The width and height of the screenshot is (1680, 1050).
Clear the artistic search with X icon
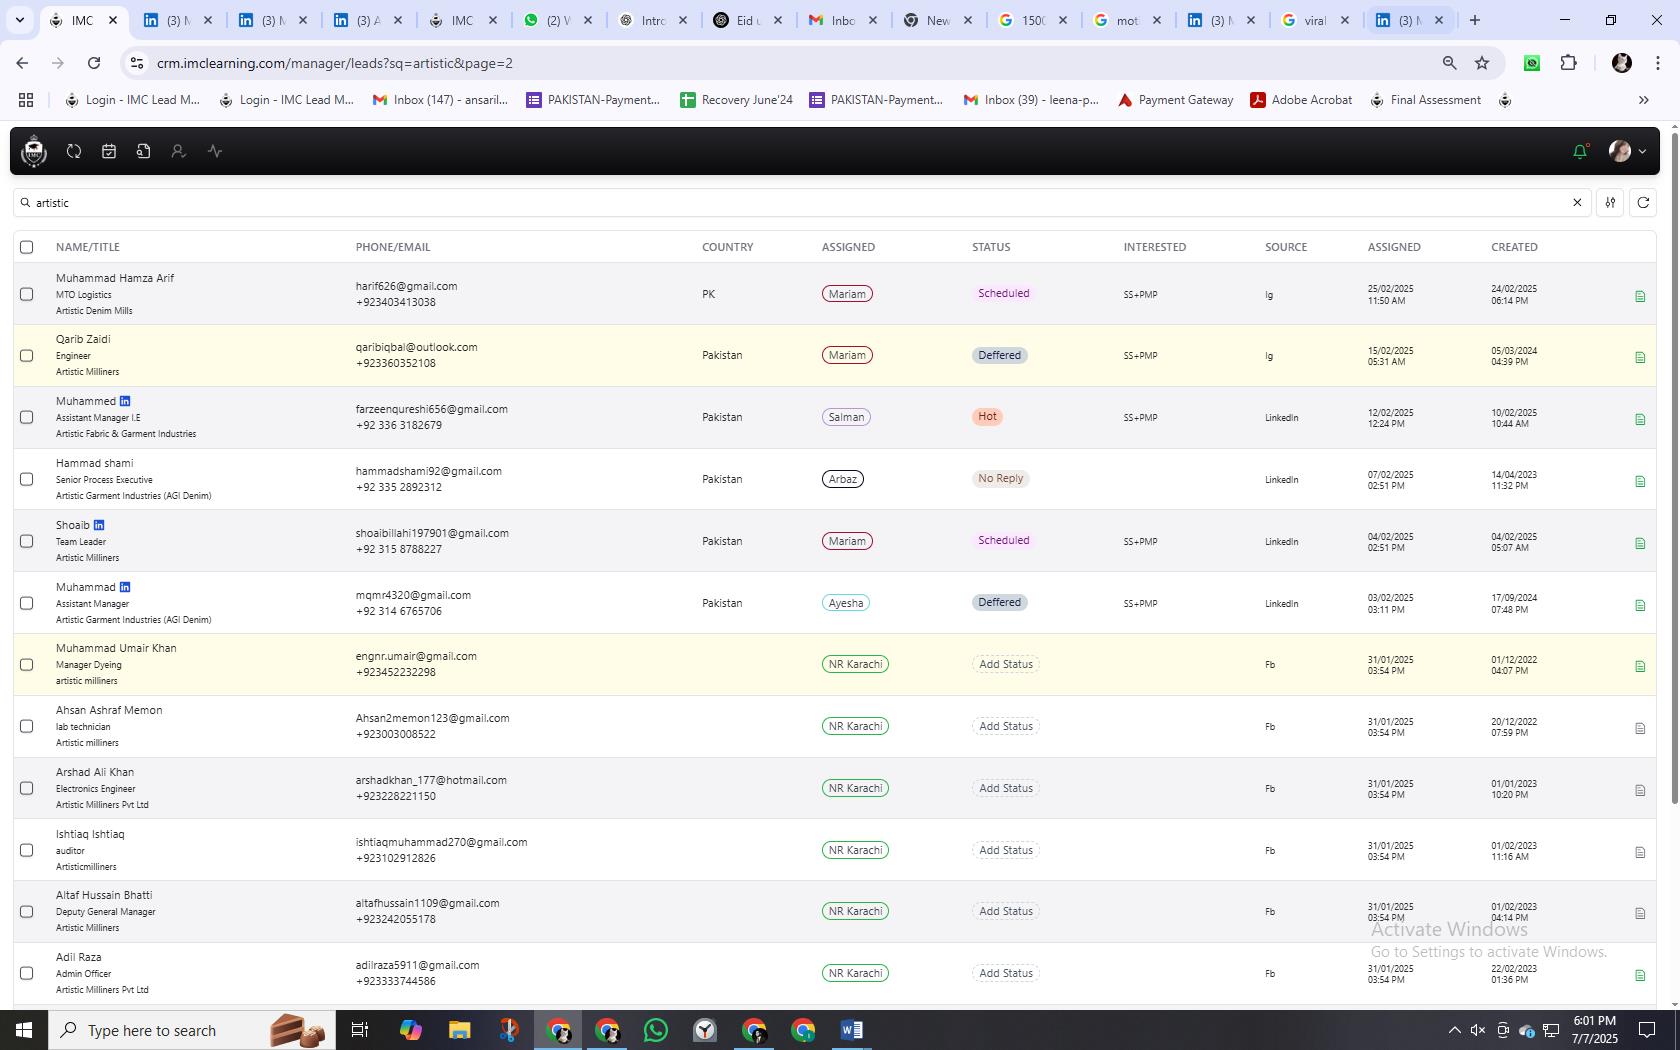click(1577, 203)
